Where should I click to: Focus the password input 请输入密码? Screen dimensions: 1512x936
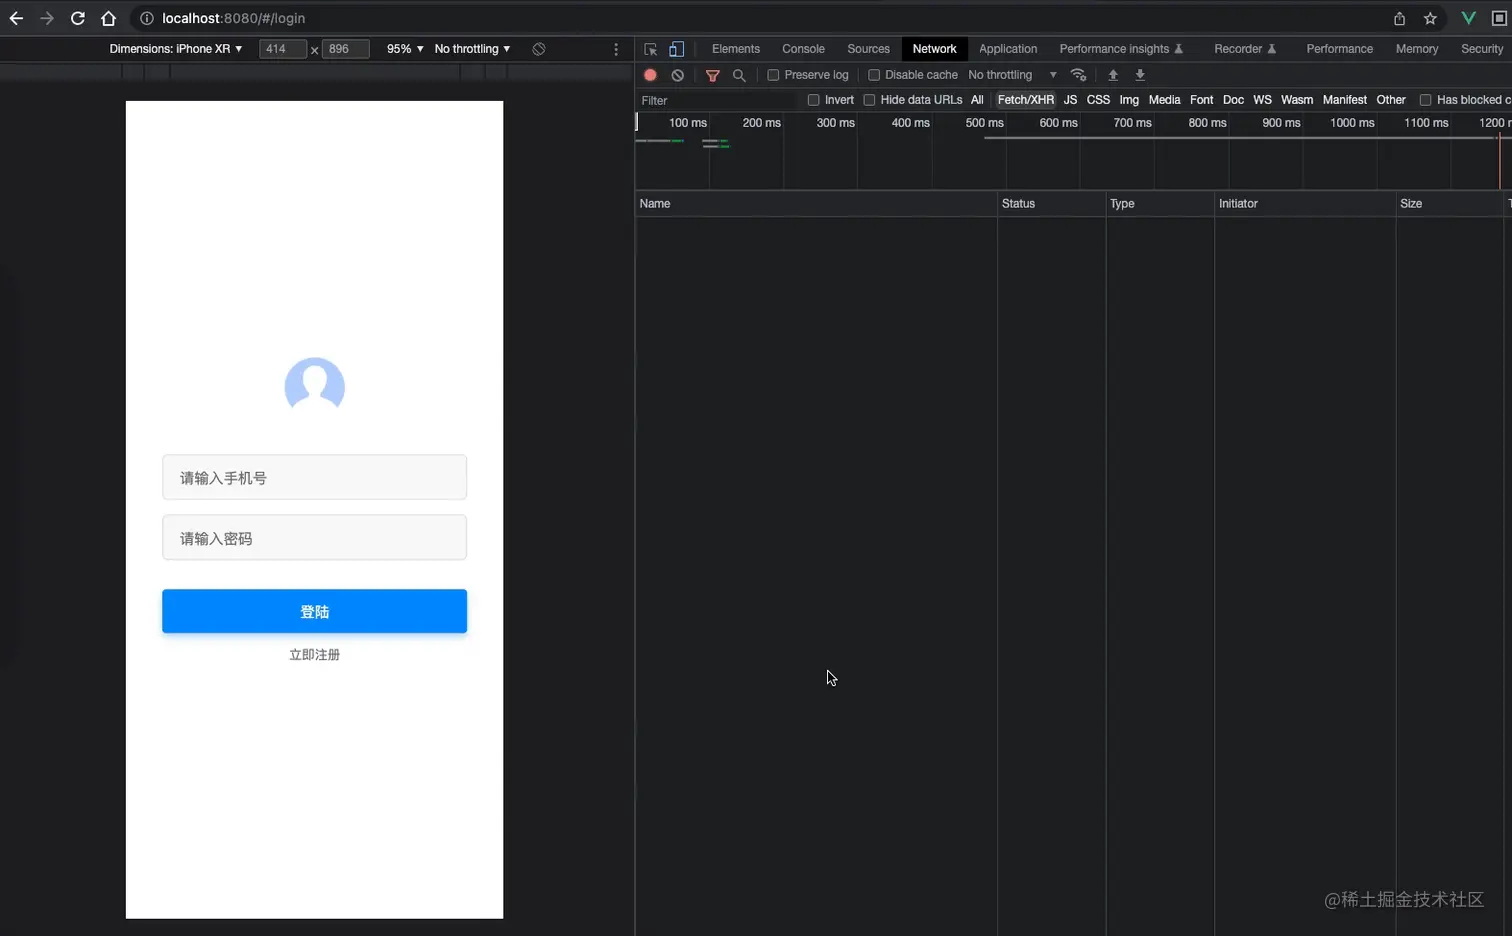coord(314,537)
